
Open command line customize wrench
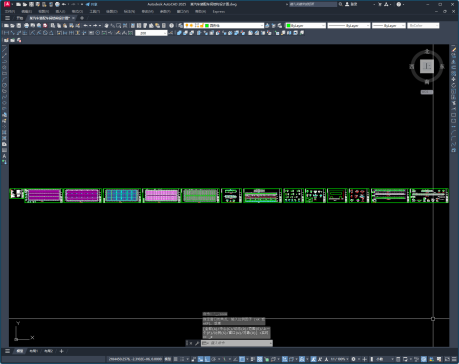pyautogui.click(x=197, y=343)
